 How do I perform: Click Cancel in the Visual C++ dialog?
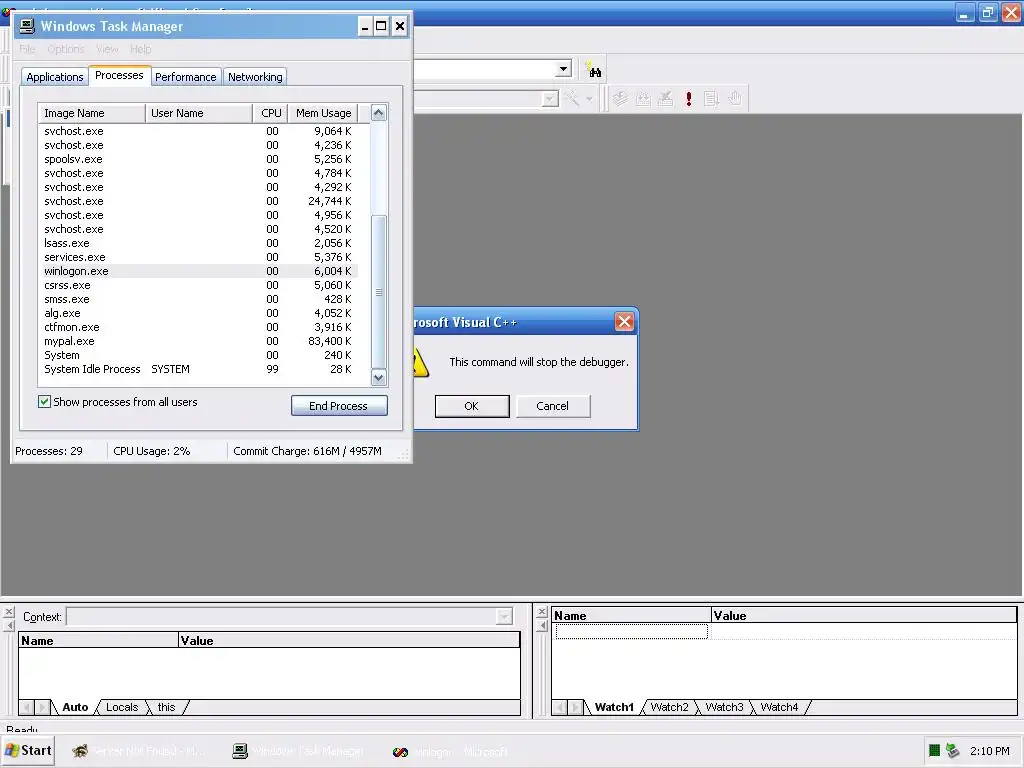(552, 406)
